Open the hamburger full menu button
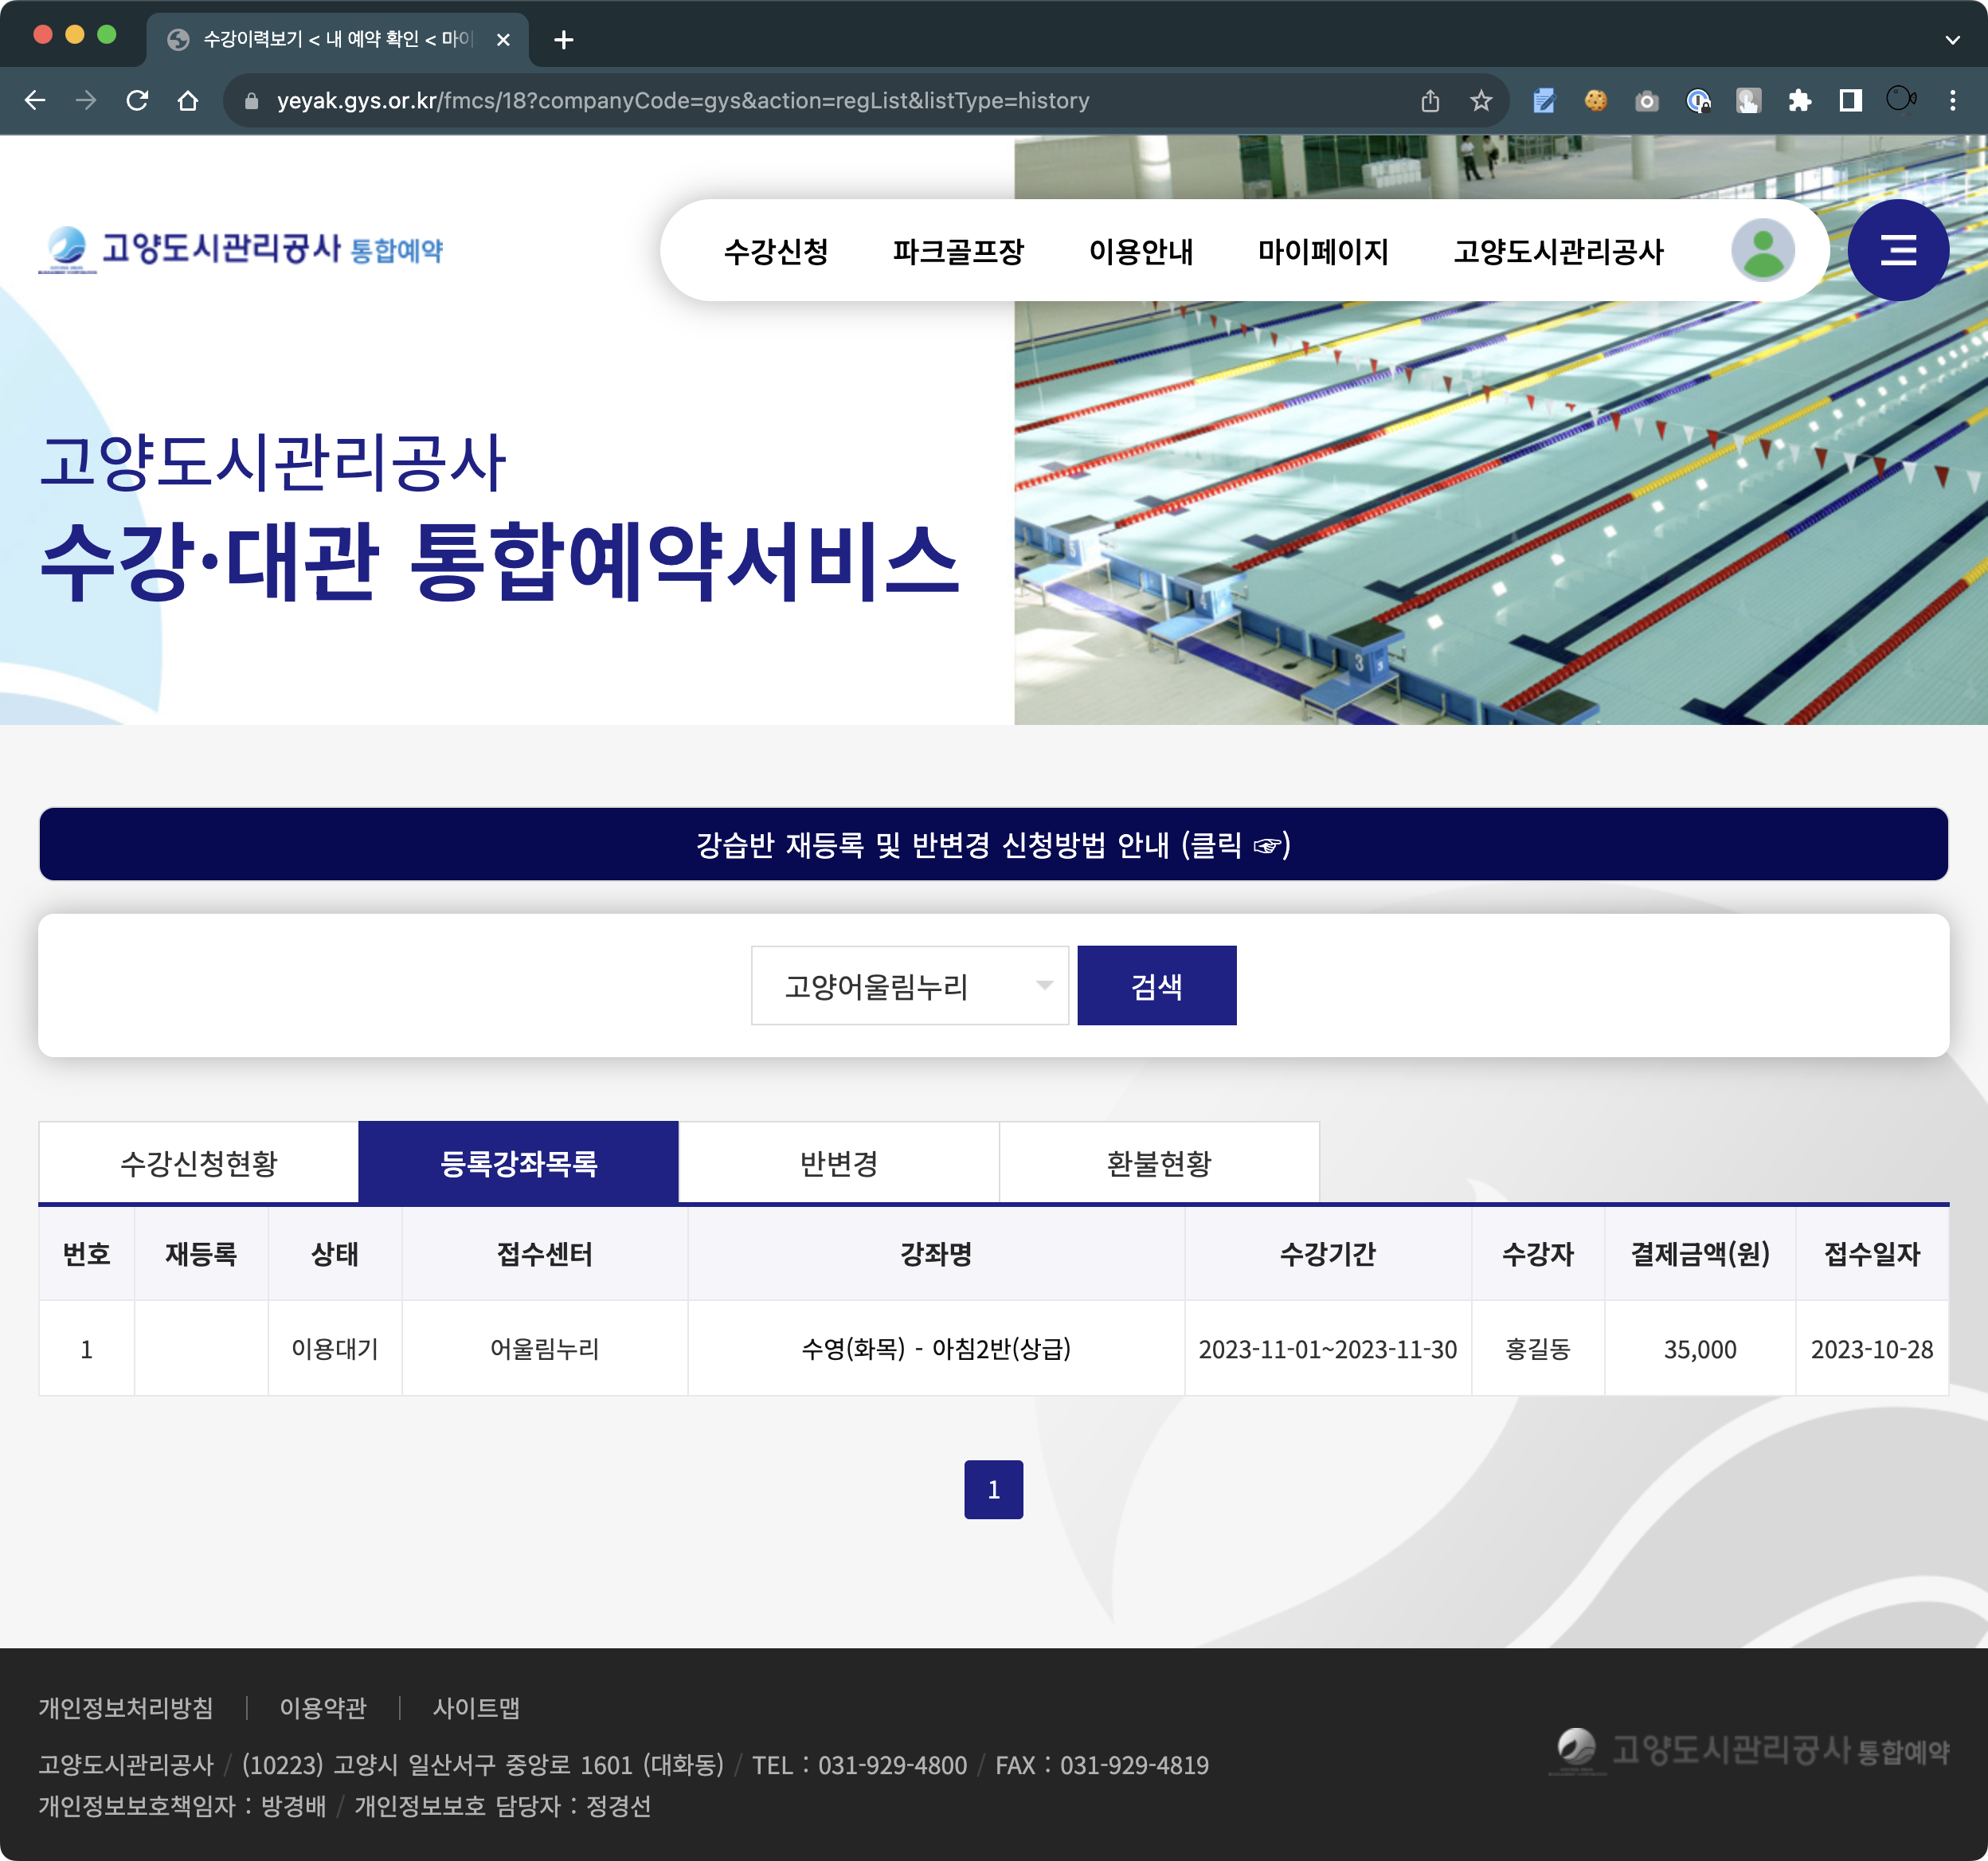 click(x=1897, y=250)
